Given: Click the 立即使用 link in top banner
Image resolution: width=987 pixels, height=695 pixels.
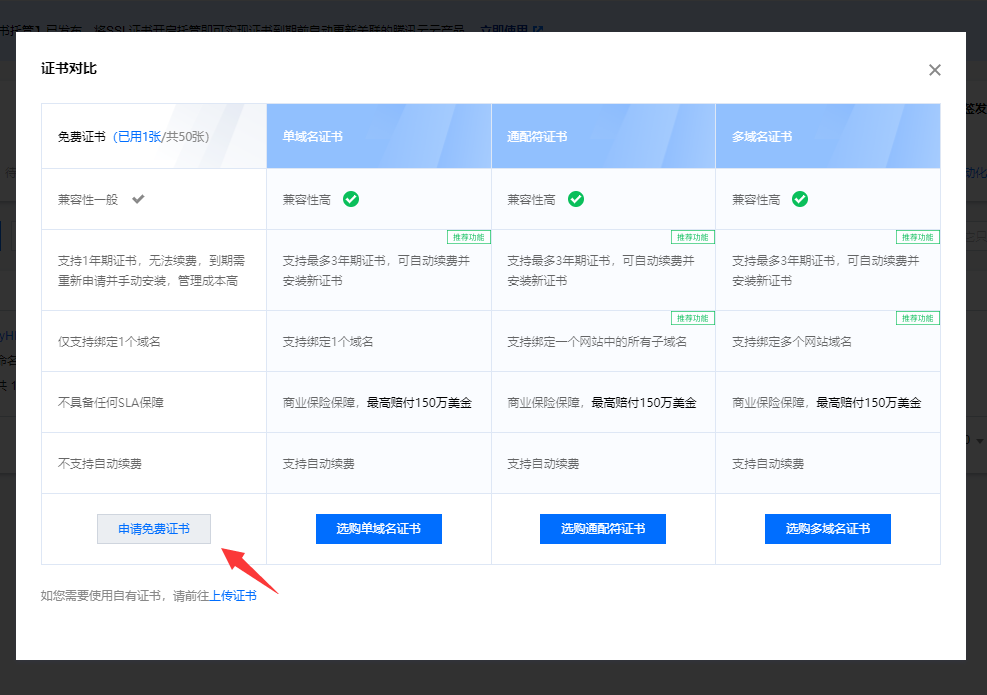Looking at the screenshot, I should (505, 30).
